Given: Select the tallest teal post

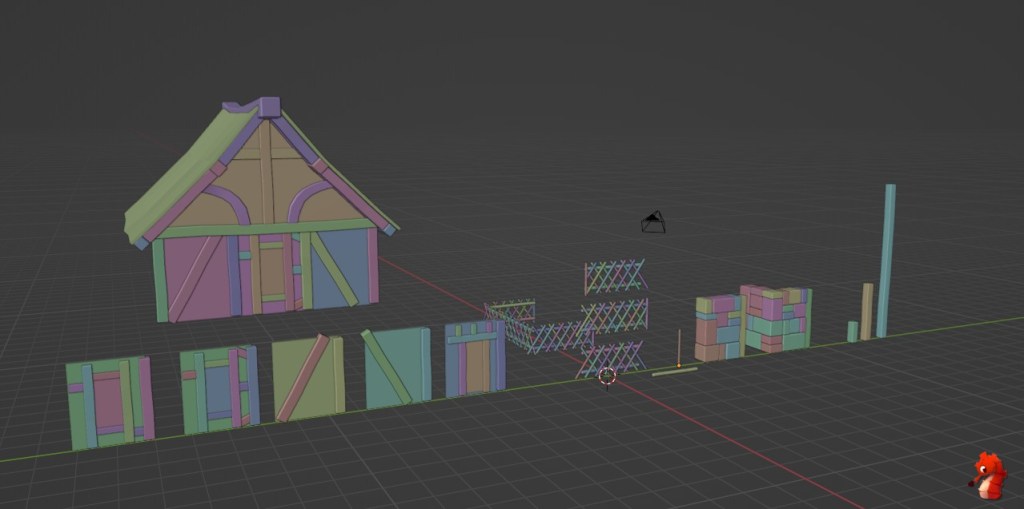Looking at the screenshot, I should (x=886, y=260).
